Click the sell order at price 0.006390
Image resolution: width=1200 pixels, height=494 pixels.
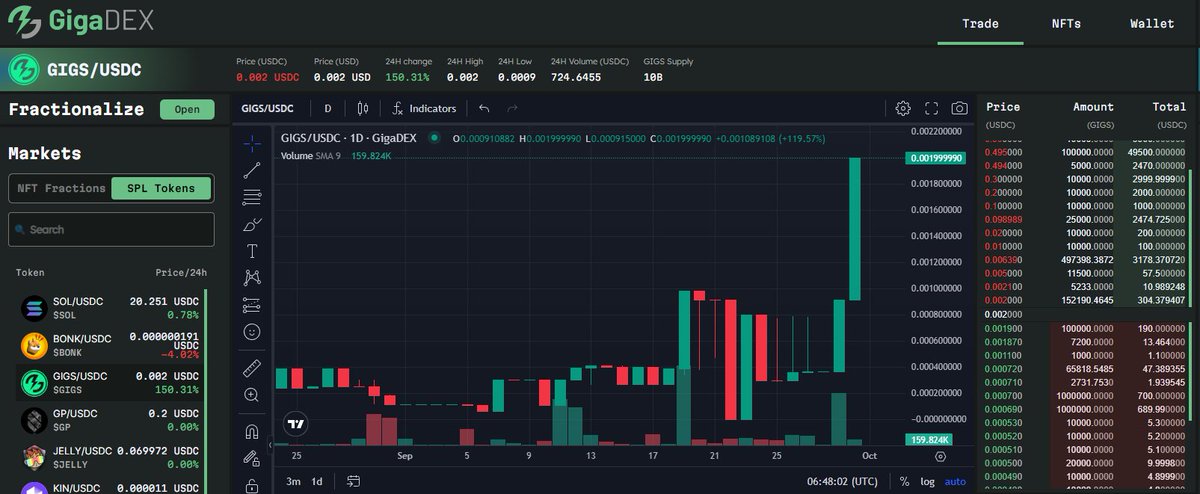(x=1086, y=260)
